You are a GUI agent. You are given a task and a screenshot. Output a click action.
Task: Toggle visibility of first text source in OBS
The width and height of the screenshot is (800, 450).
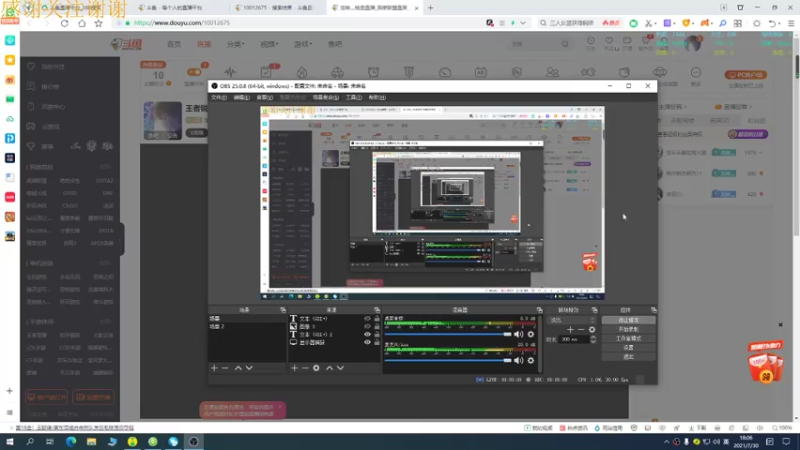pos(367,318)
